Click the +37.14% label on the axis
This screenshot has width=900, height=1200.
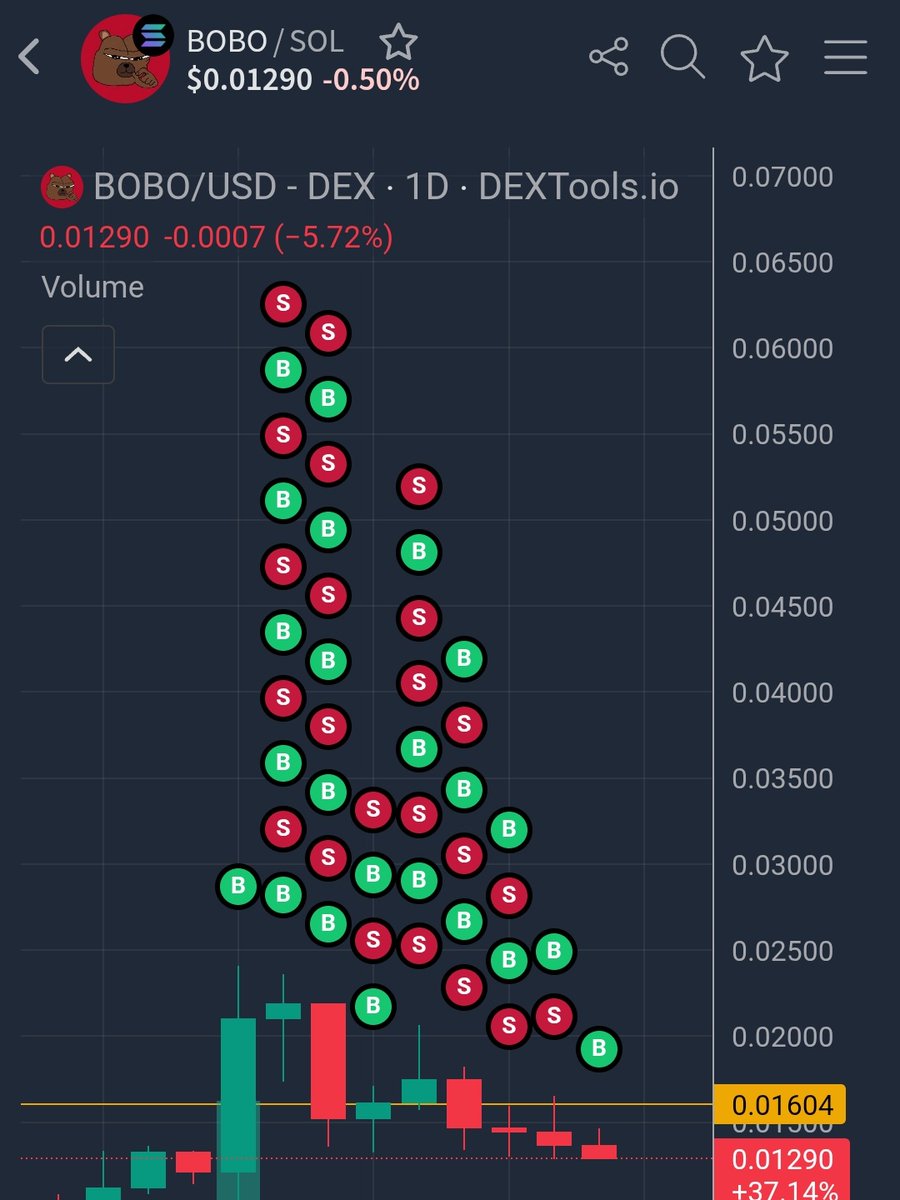[x=786, y=1189]
